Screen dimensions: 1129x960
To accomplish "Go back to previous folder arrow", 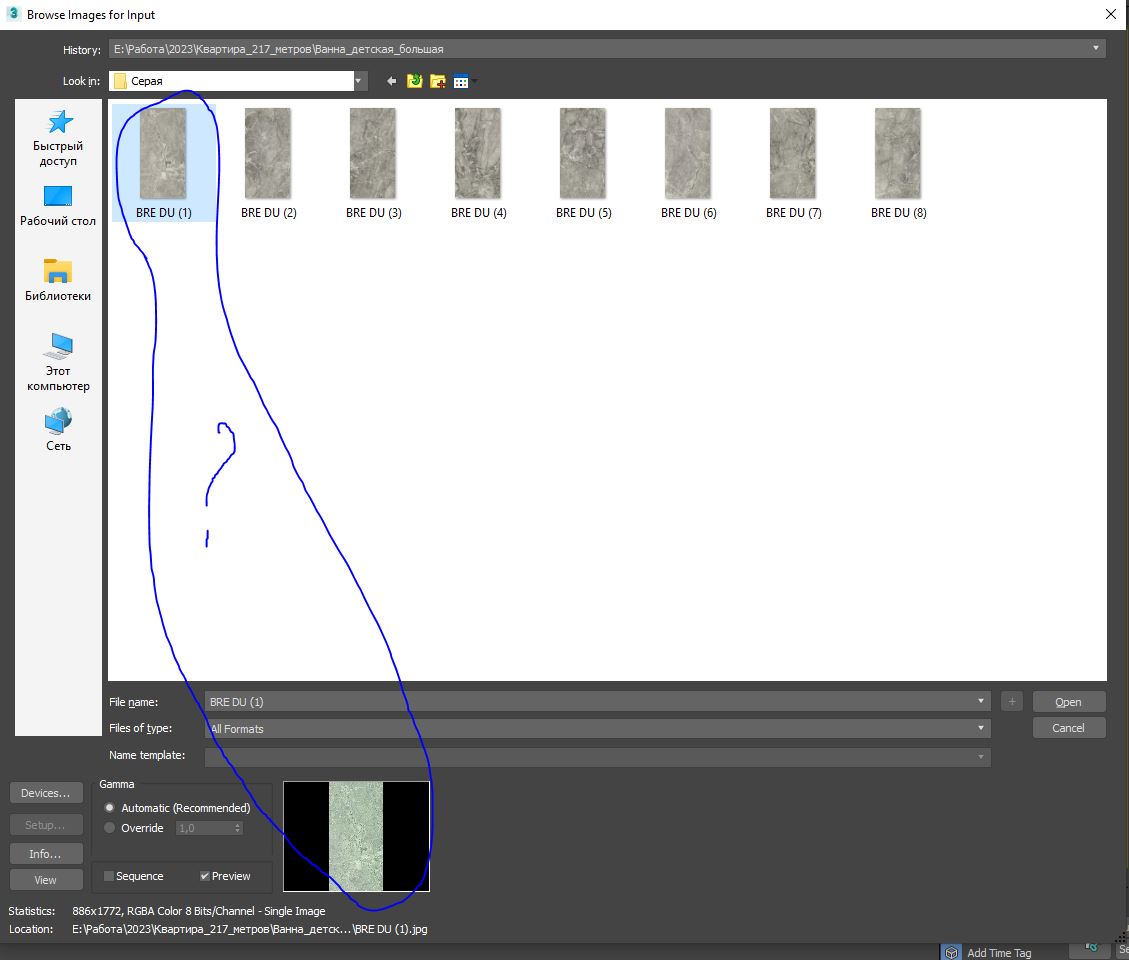I will click(x=391, y=81).
